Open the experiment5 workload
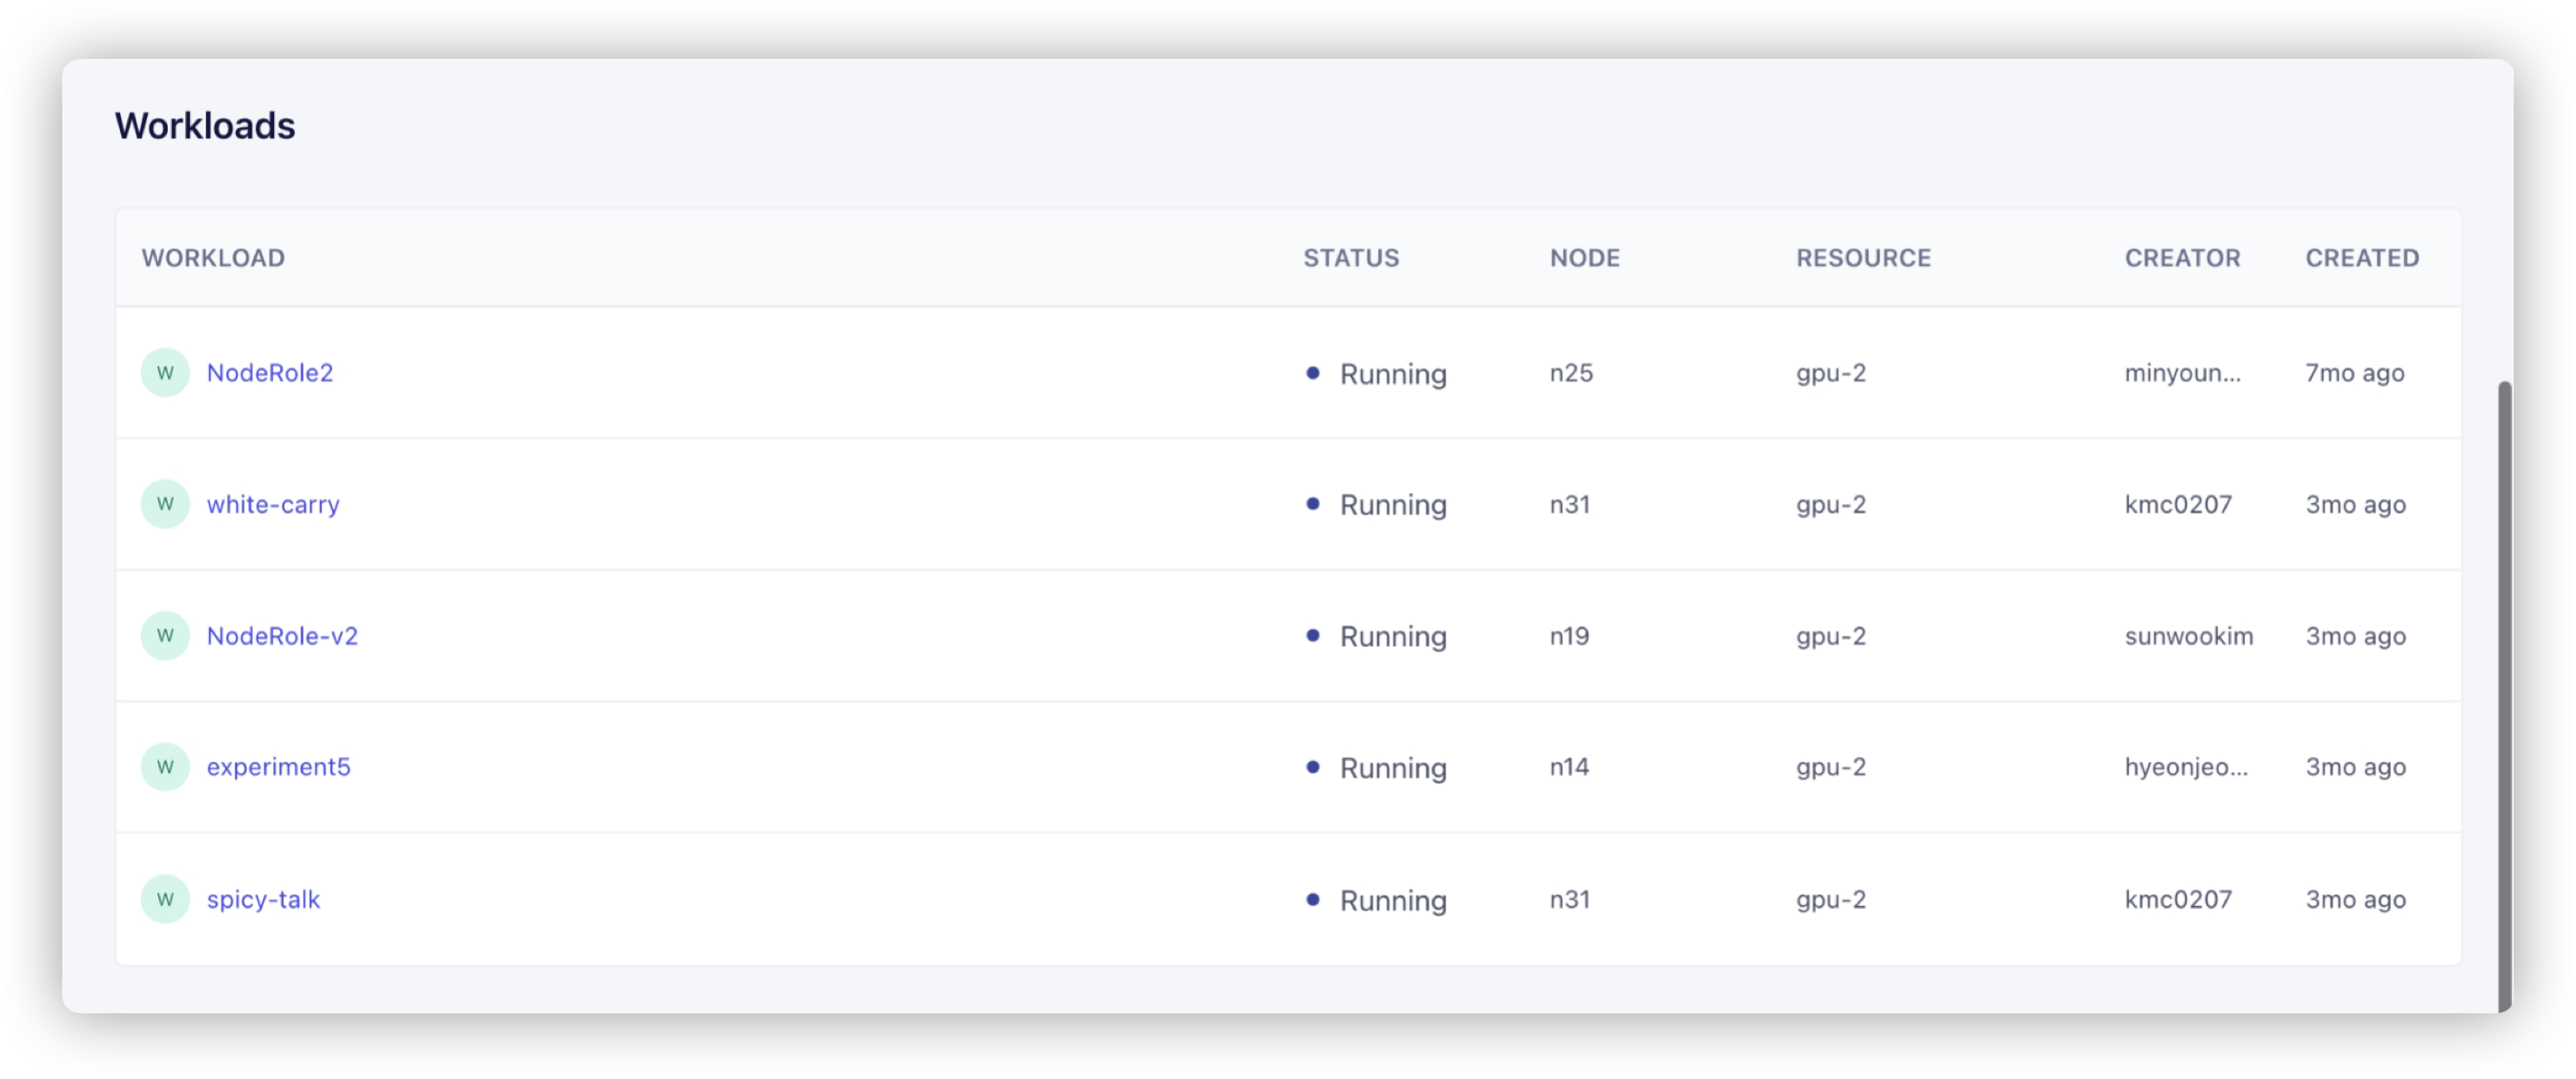 pyautogui.click(x=279, y=768)
